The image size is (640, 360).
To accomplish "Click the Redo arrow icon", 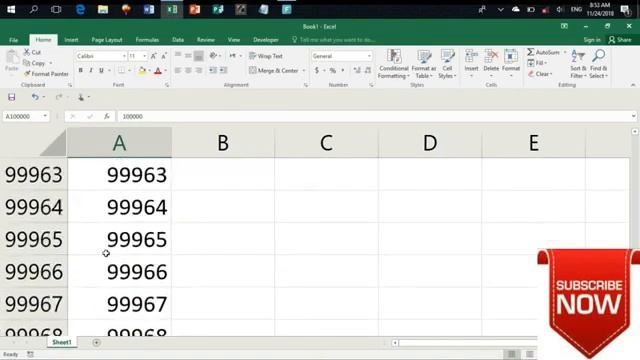I will tap(59, 97).
